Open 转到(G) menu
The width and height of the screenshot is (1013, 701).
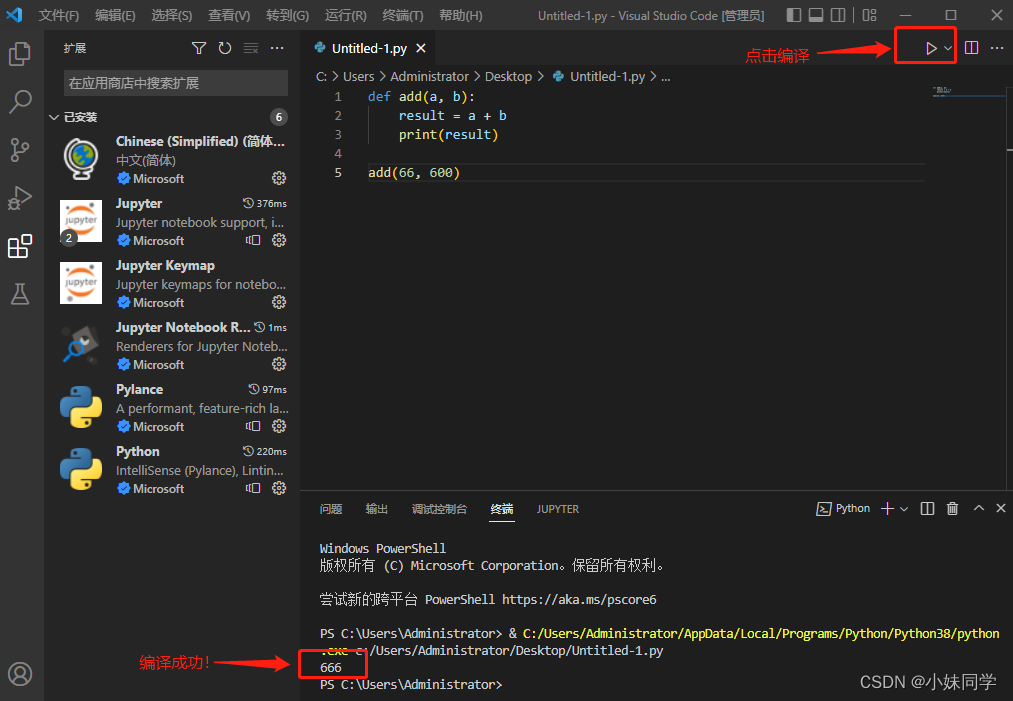click(287, 16)
